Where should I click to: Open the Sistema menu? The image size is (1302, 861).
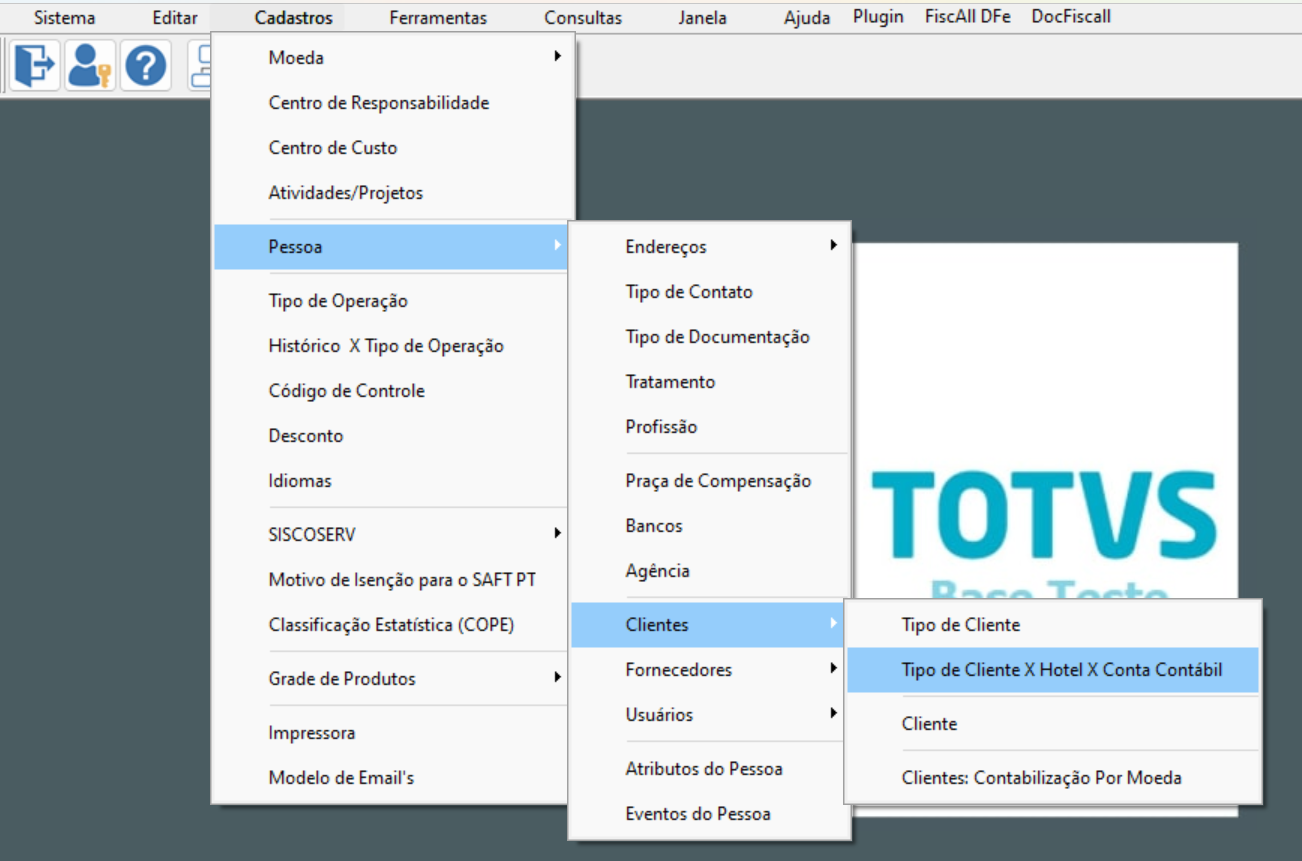click(x=65, y=18)
